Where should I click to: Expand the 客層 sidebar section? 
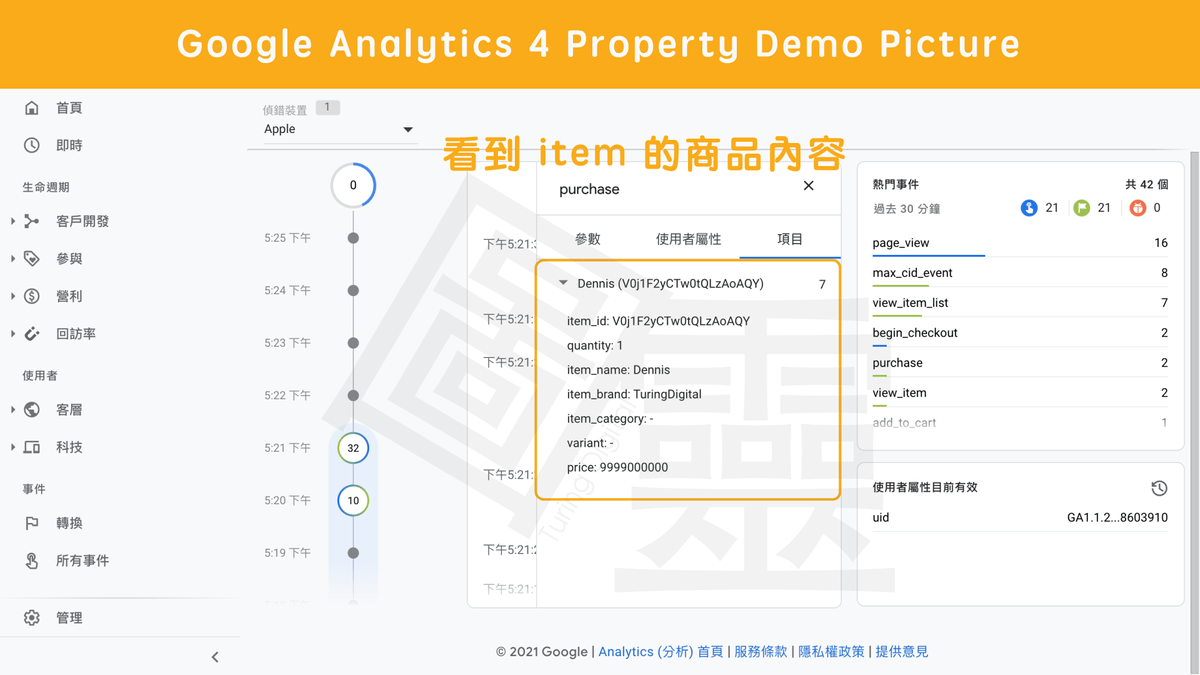pyautogui.click(x=12, y=410)
